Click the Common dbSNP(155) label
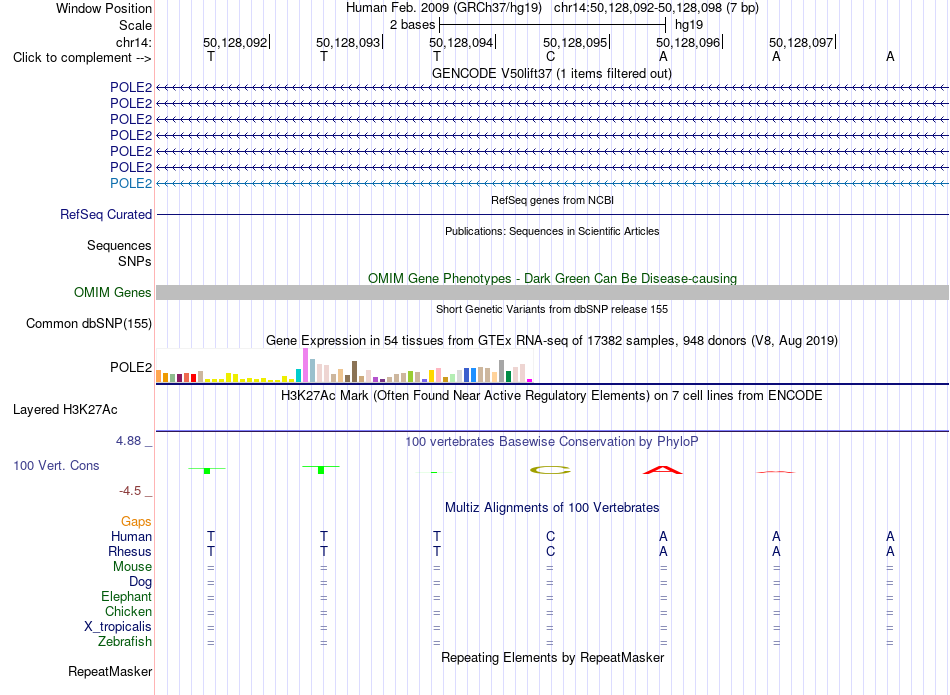This screenshot has height=695, width=950. pos(89,324)
